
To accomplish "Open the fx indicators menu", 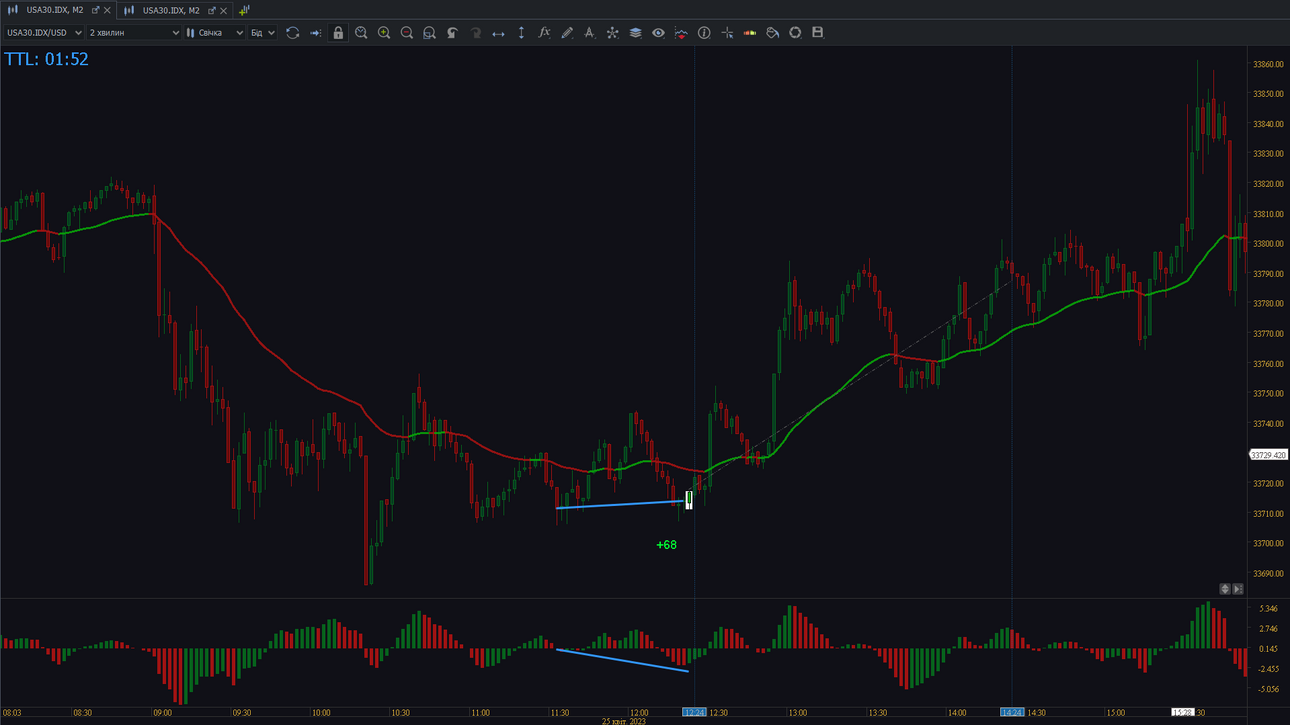I will coord(544,33).
